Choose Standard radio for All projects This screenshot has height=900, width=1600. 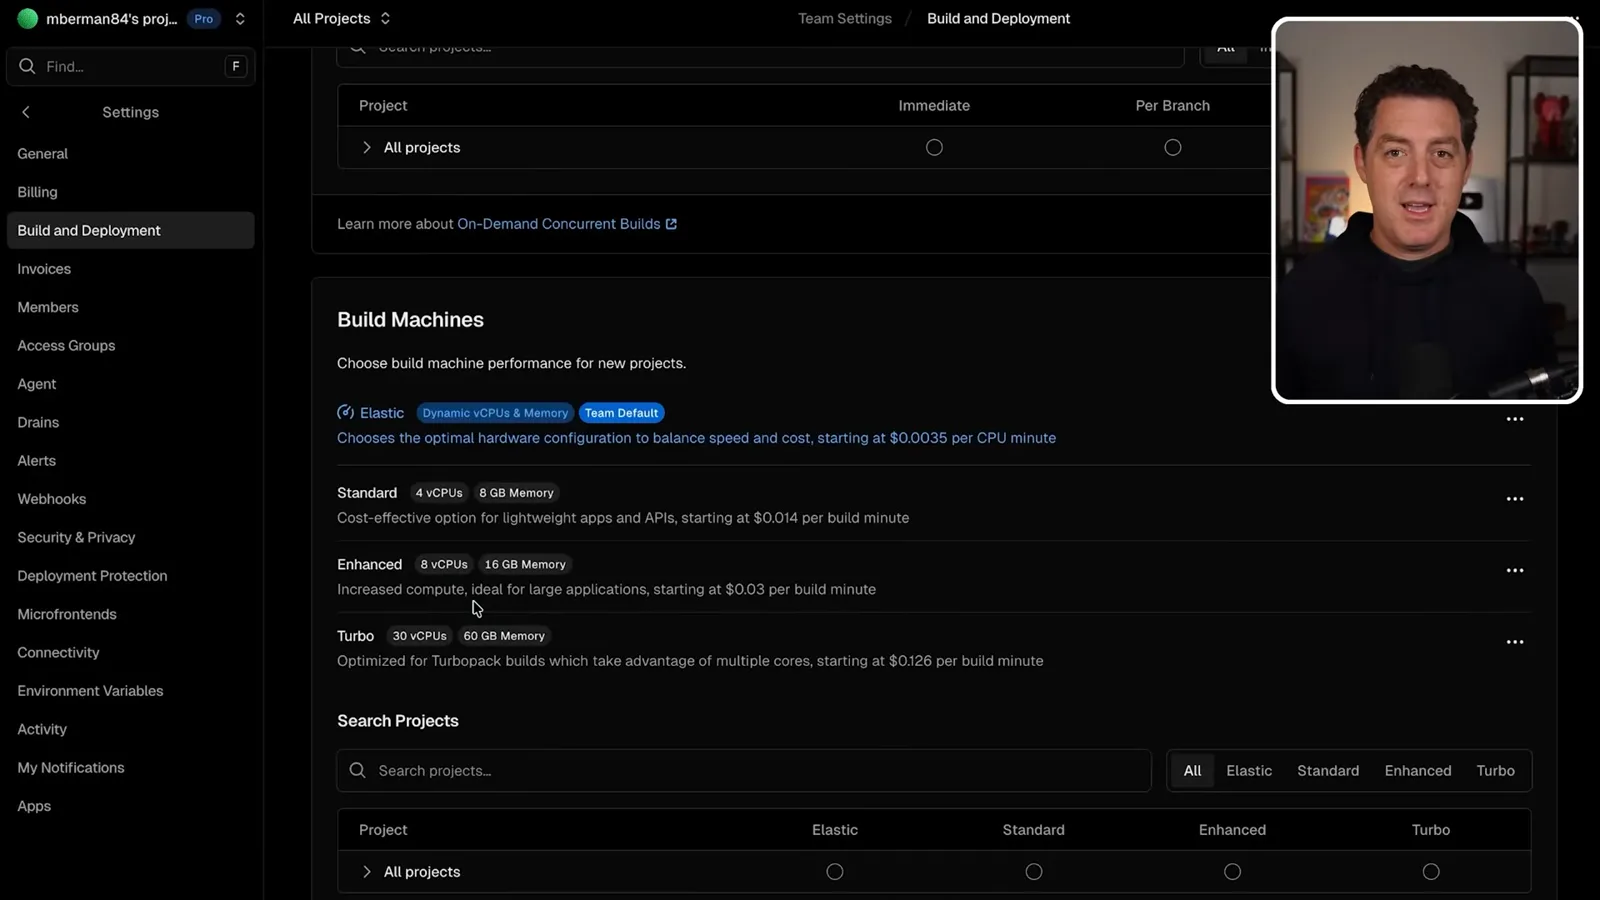click(x=1034, y=872)
